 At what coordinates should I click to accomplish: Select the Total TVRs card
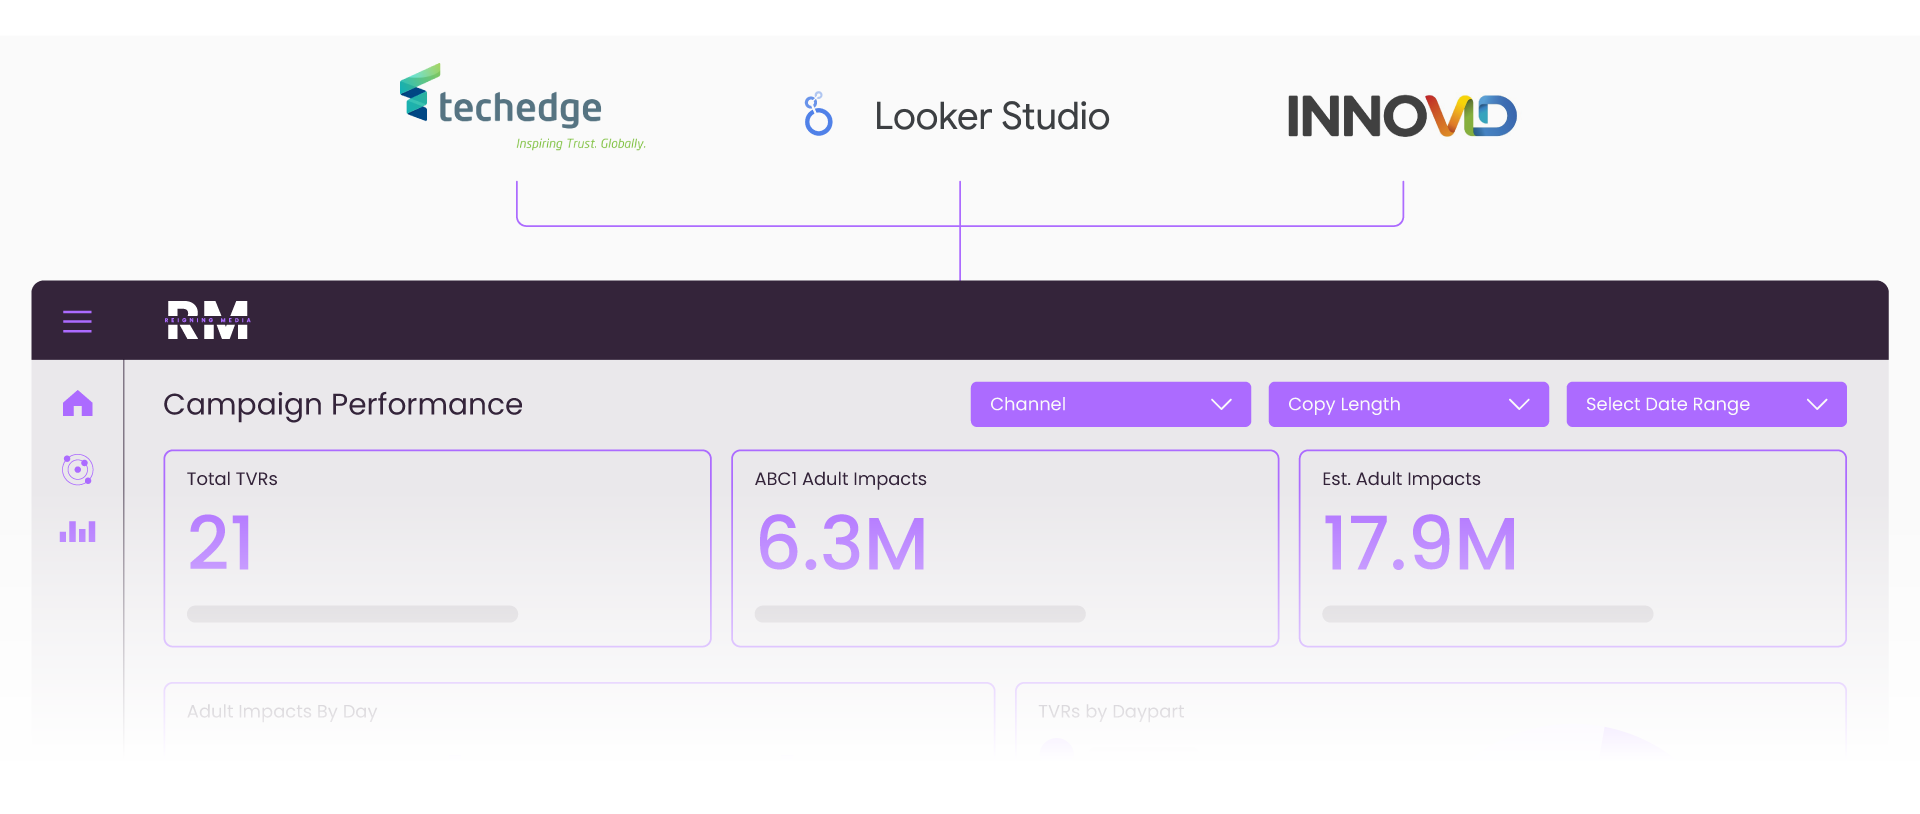[437, 548]
